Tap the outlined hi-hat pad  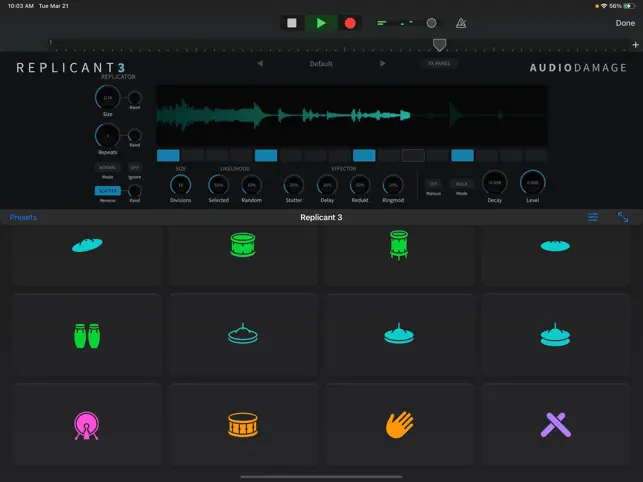pyautogui.click(x=243, y=335)
